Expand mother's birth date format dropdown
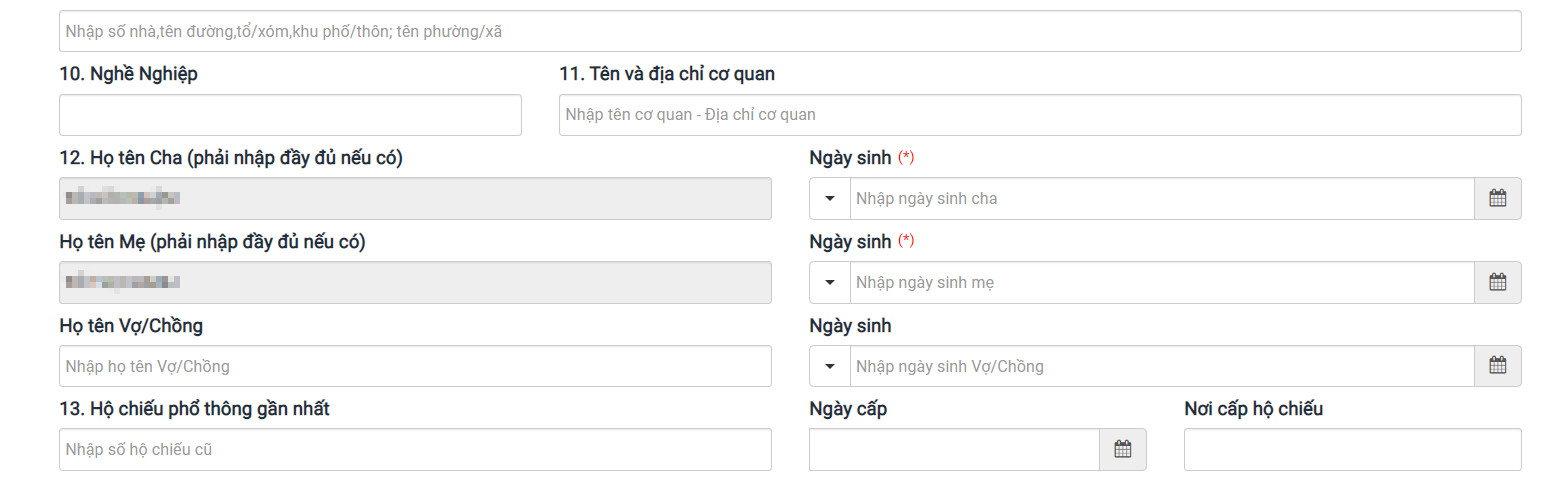 pos(830,282)
